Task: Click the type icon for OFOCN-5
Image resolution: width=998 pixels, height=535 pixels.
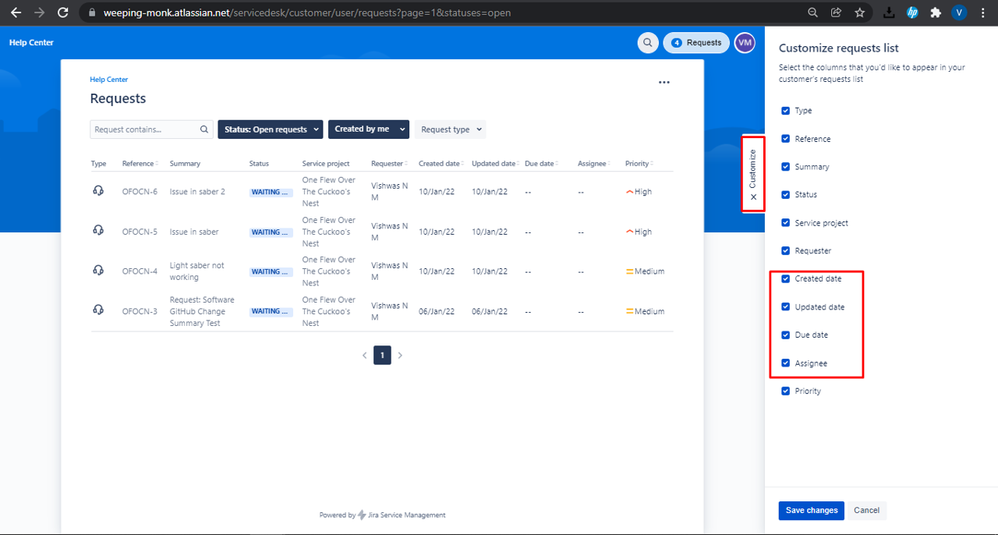Action: pos(98,230)
